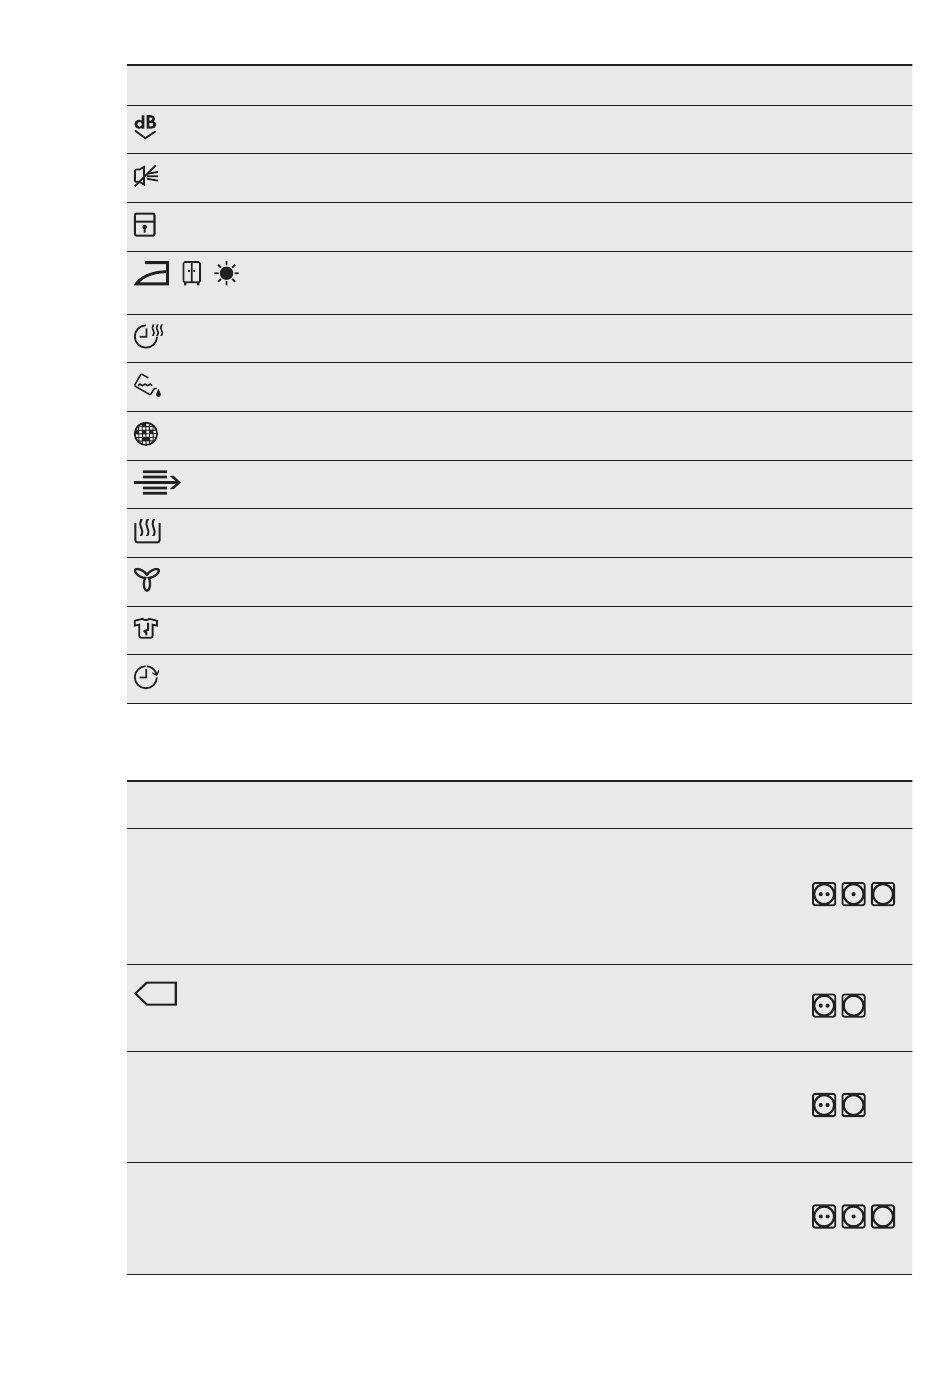Select the muted speaker buzzer icon
950x1374 pixels.
click(x=146, y=177)
